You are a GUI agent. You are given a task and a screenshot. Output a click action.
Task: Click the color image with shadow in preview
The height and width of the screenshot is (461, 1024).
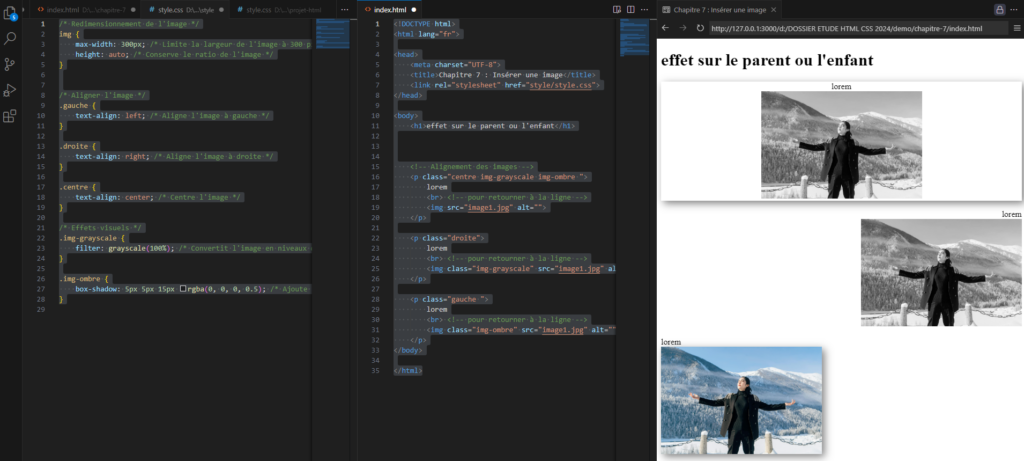click(x=741, y=400)
